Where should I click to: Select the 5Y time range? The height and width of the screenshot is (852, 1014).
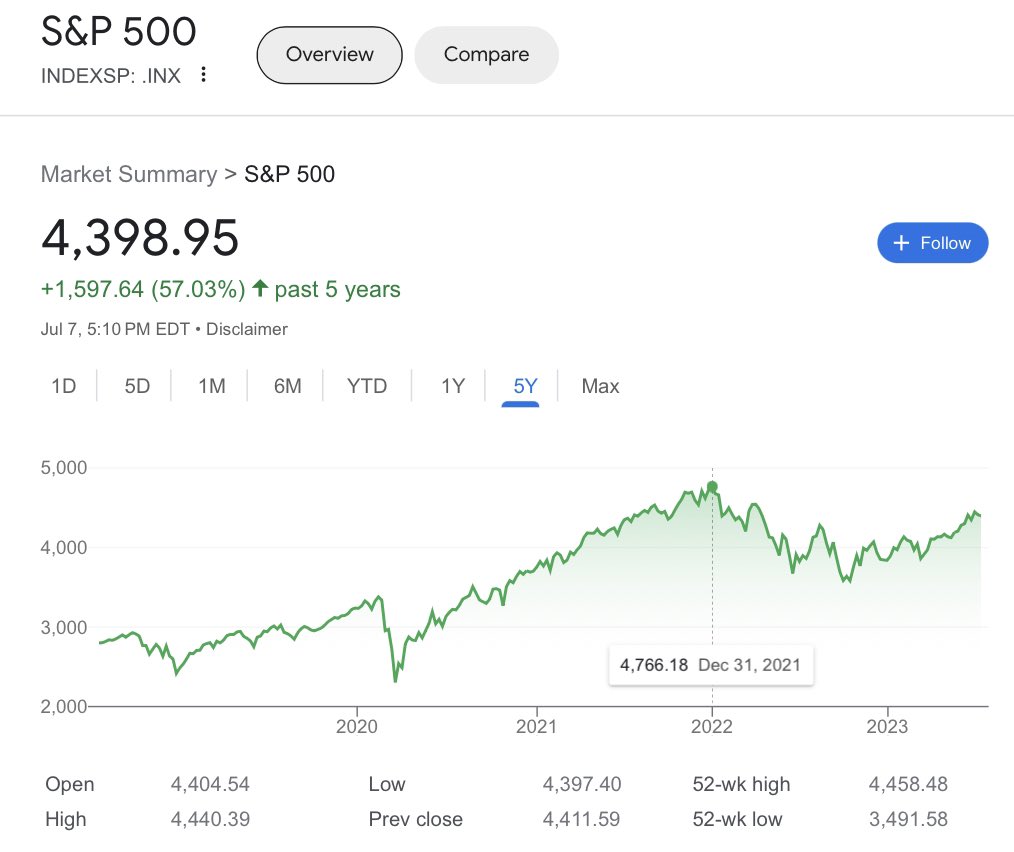(x=524, y=386)
